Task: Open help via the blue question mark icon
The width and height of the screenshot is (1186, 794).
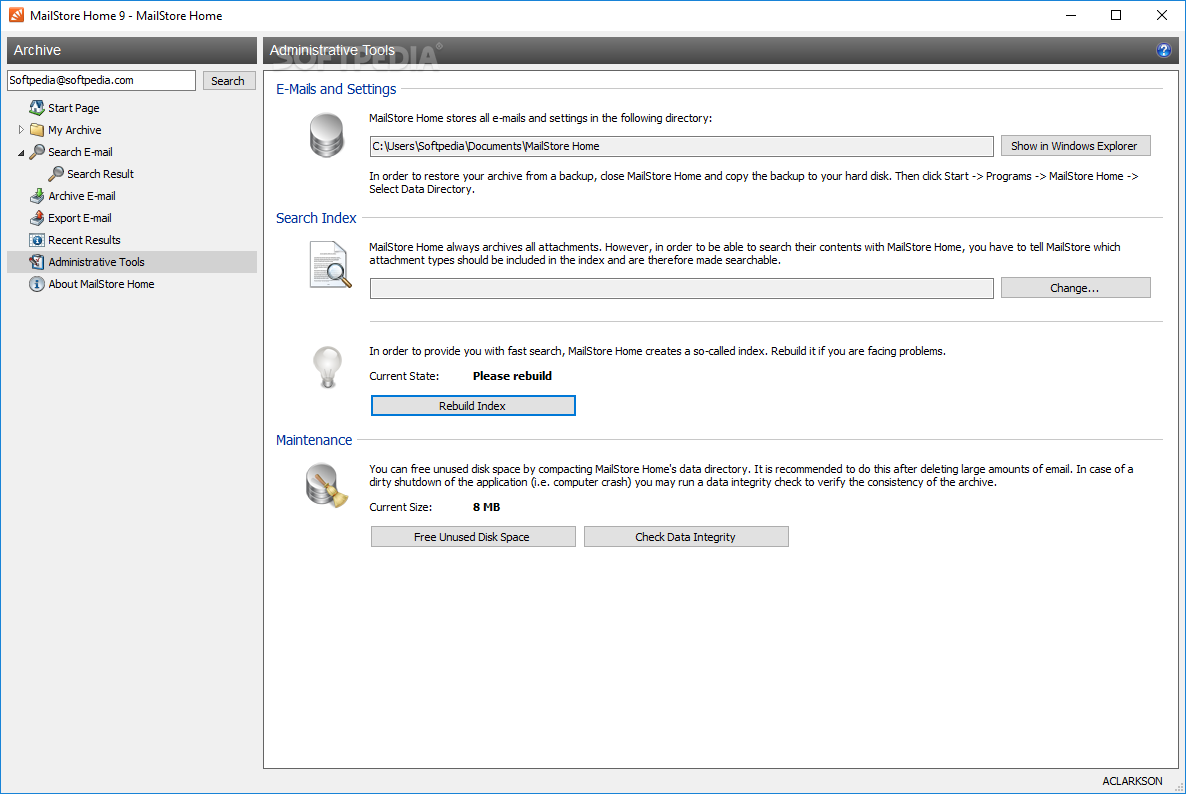Action: pyautogui.click(x=1164, y=51)
